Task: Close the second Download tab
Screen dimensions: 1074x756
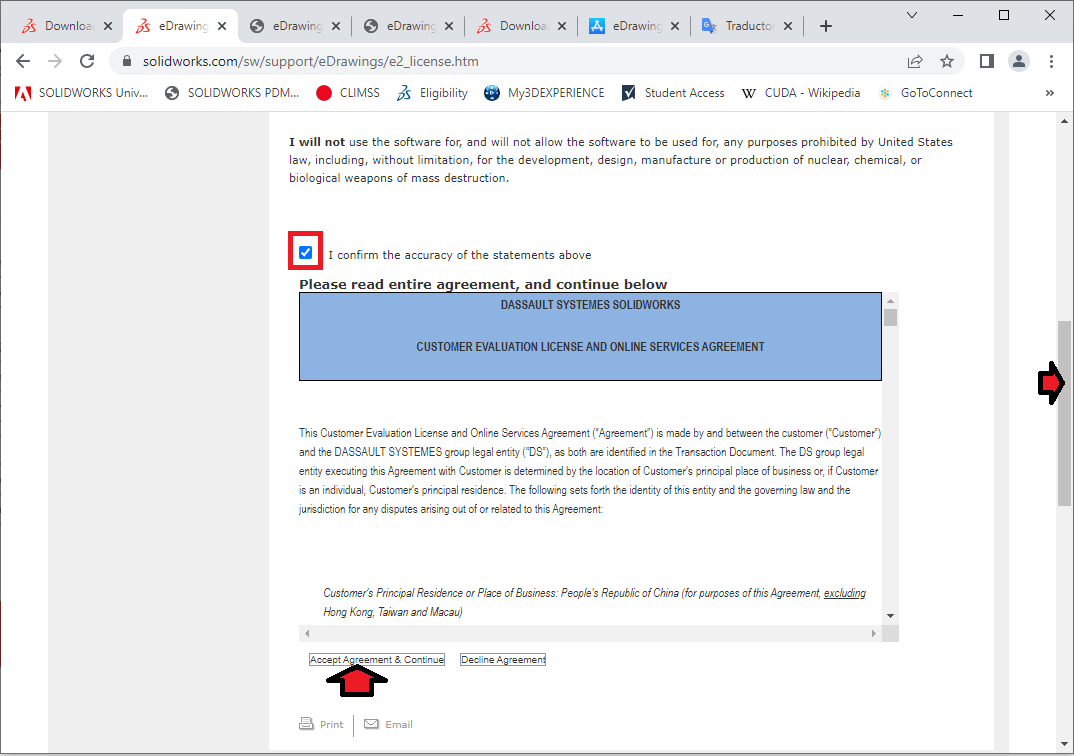Action: click(x=562, y=26)
